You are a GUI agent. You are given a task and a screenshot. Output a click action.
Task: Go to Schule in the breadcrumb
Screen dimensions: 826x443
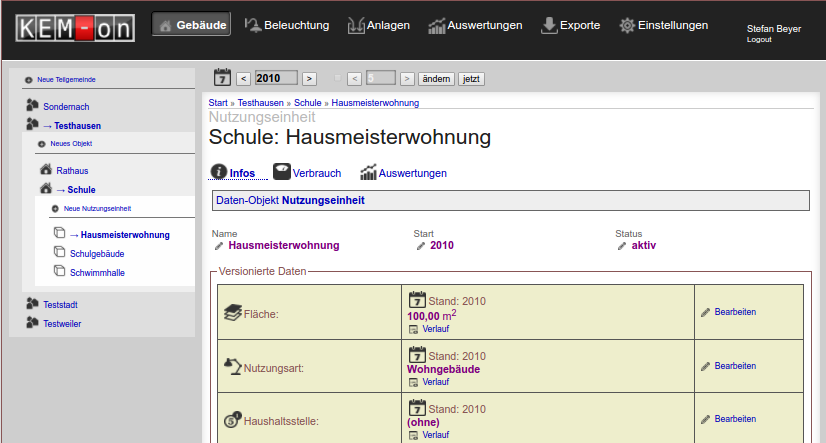(x=308, y=103)
